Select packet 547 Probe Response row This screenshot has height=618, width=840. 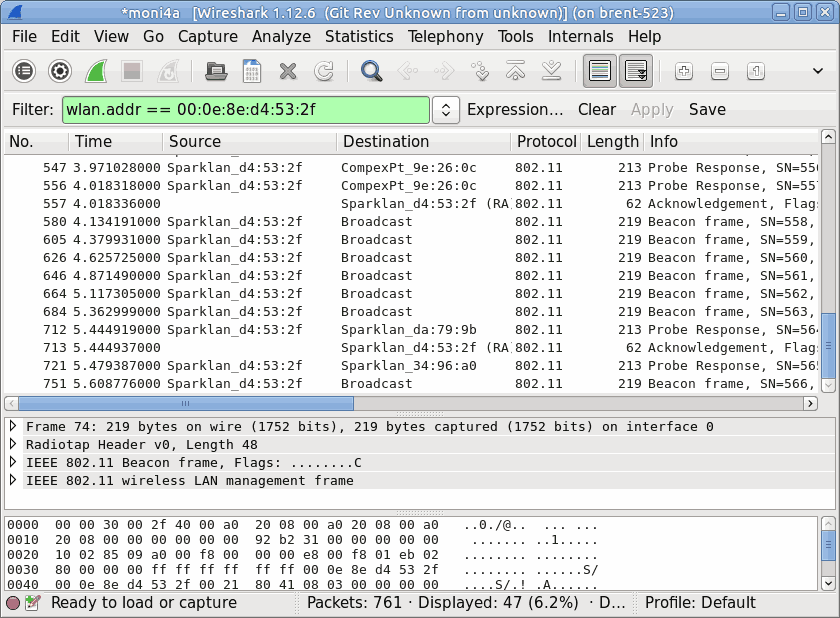click(411, 168)
